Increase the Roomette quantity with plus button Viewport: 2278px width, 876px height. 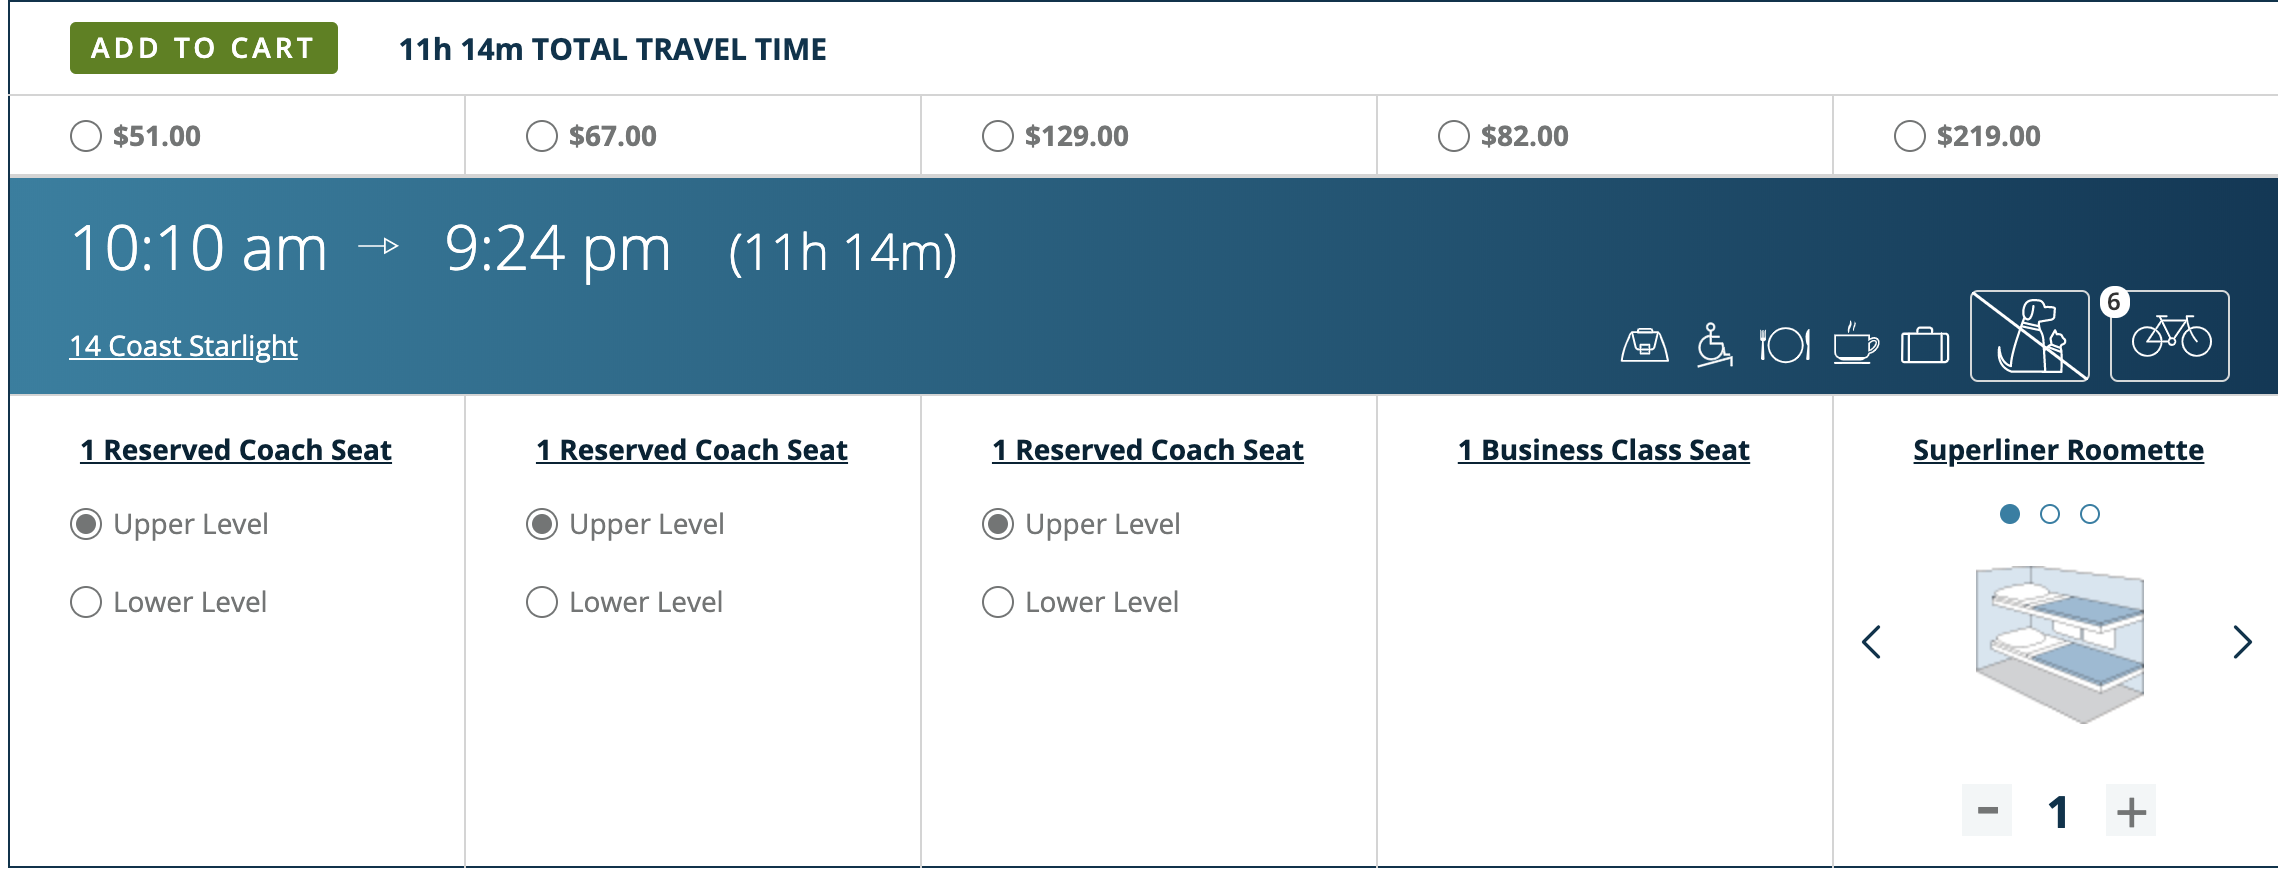pyautogui.click(x=2131, y=811)
